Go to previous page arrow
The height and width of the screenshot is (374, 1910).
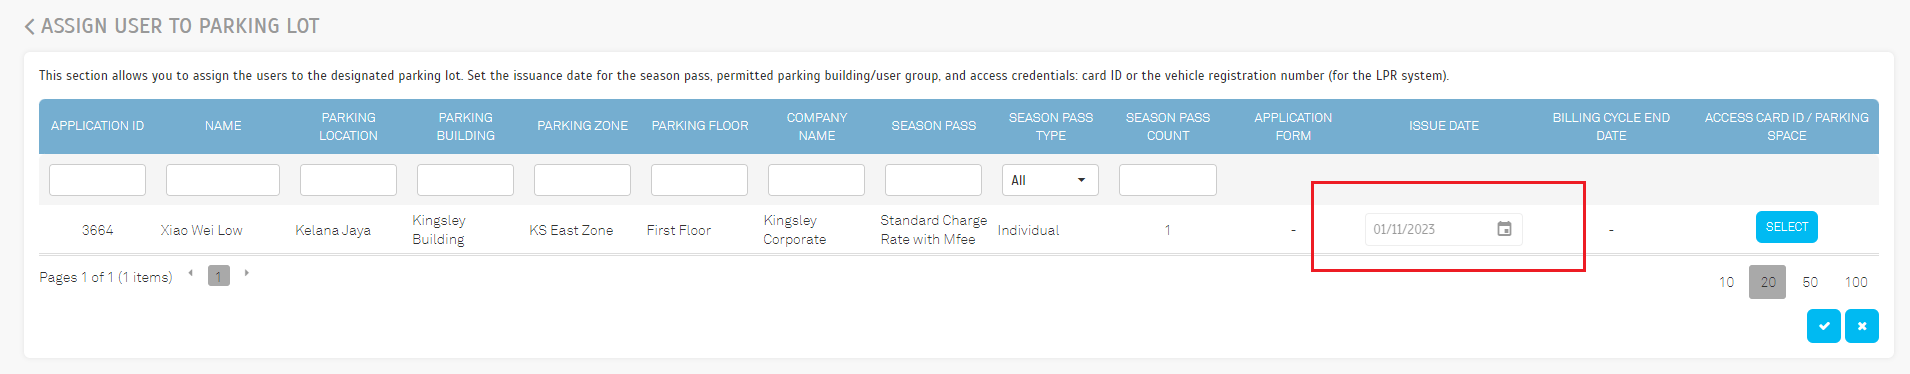190,273
